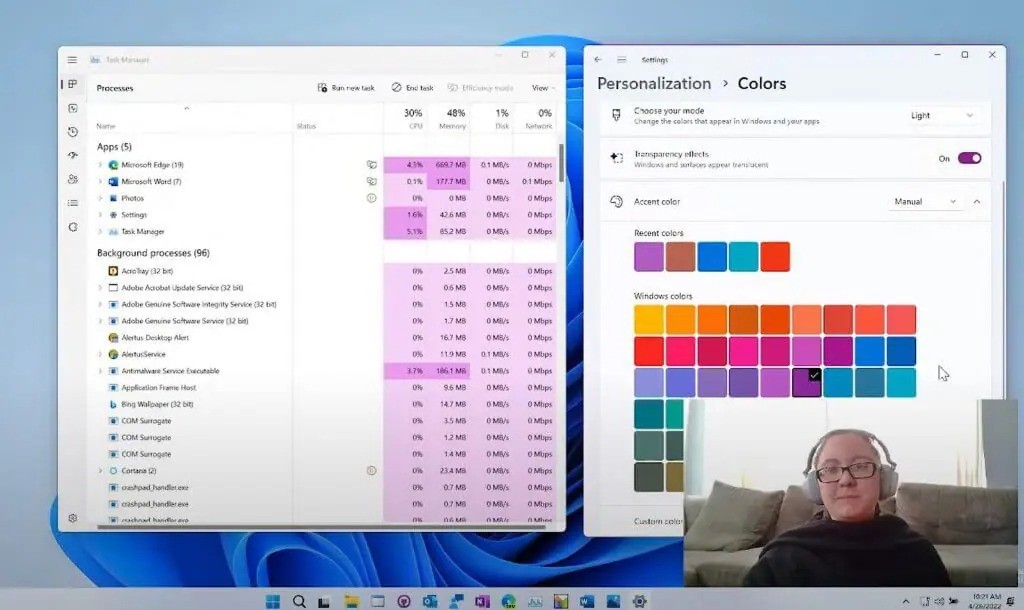Turn off Transparency effects toggle
The width and height of the screenshot is (1024, 610).
pos(969,158)
